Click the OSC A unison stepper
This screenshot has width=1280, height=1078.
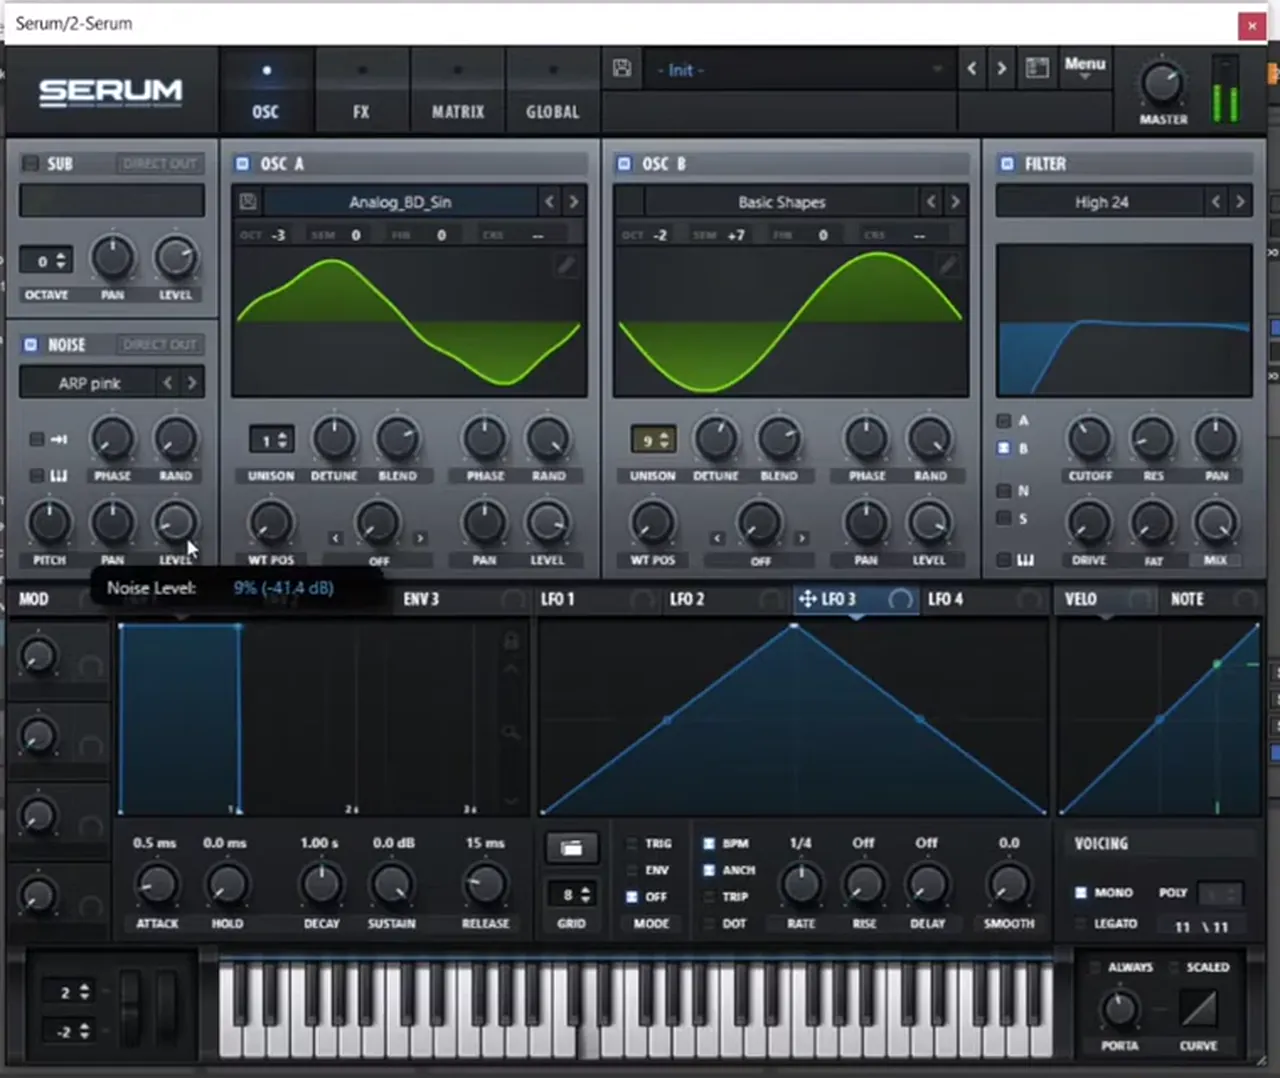click(271, 440)
